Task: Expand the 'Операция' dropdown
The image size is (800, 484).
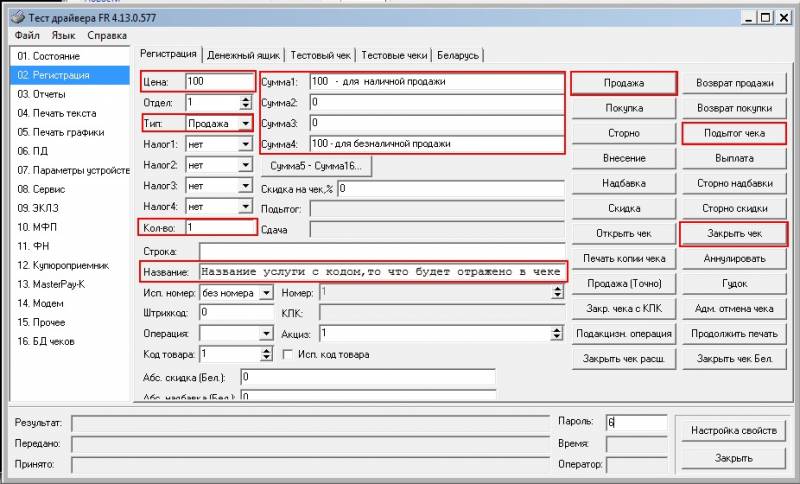Action: click(265, 333)
